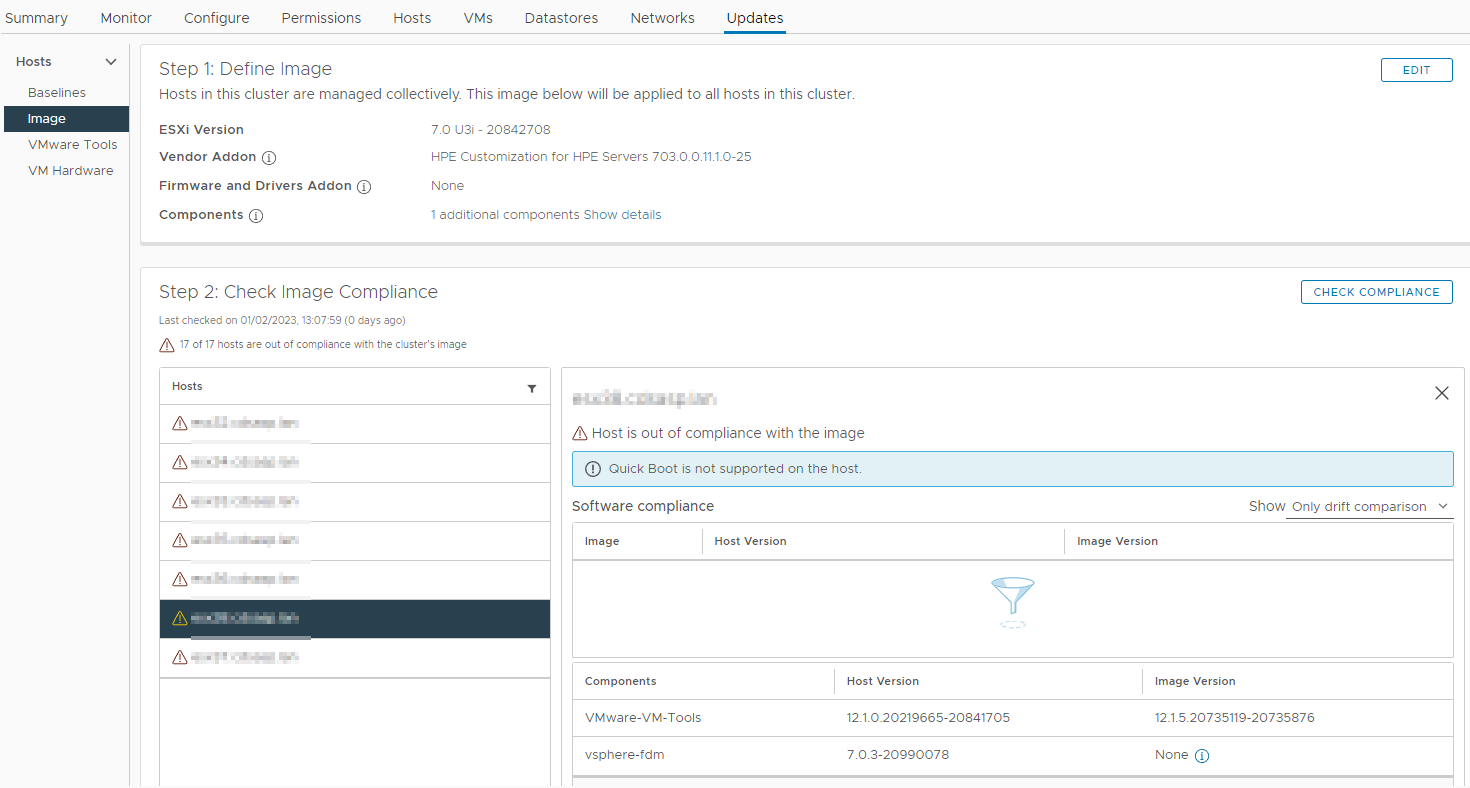Click host version 7.0.3-20990078

[x=898, y=755]
